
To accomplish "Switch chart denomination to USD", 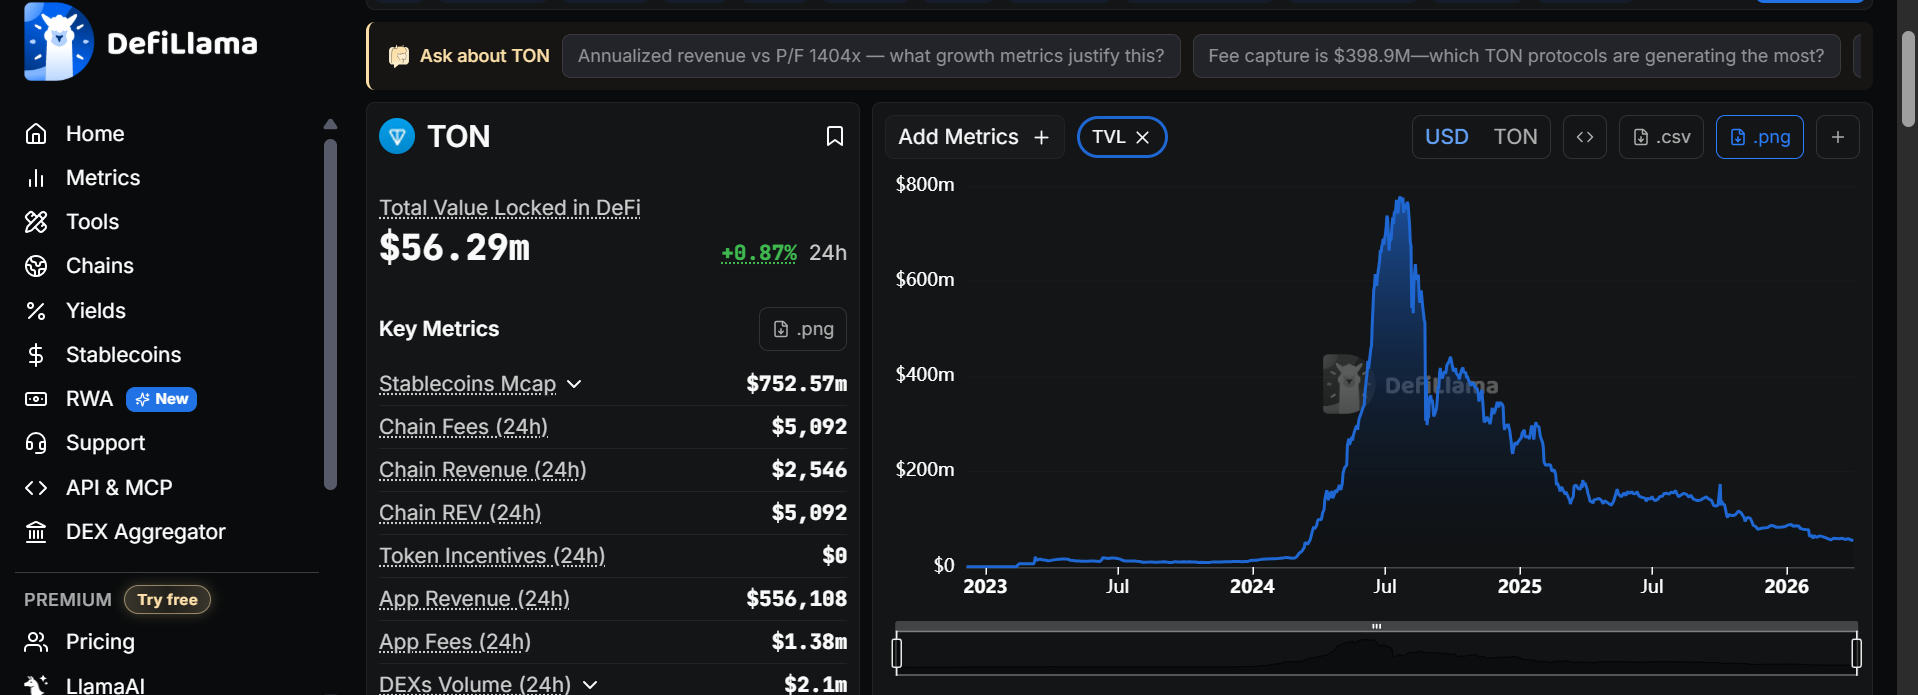I will click(x=1446, y=137).
